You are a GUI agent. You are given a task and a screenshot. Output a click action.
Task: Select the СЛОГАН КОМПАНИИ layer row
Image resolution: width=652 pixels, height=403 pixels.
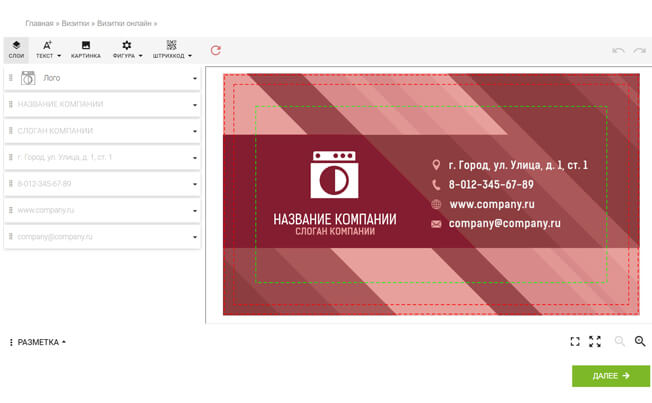pos(102,131)
